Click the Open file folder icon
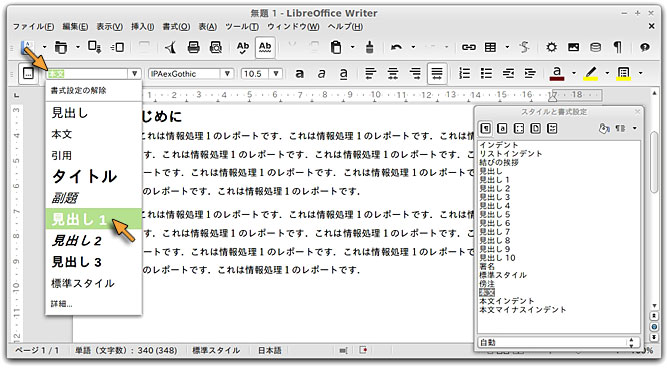Screen dimensions: 667x368 point(61,47)
